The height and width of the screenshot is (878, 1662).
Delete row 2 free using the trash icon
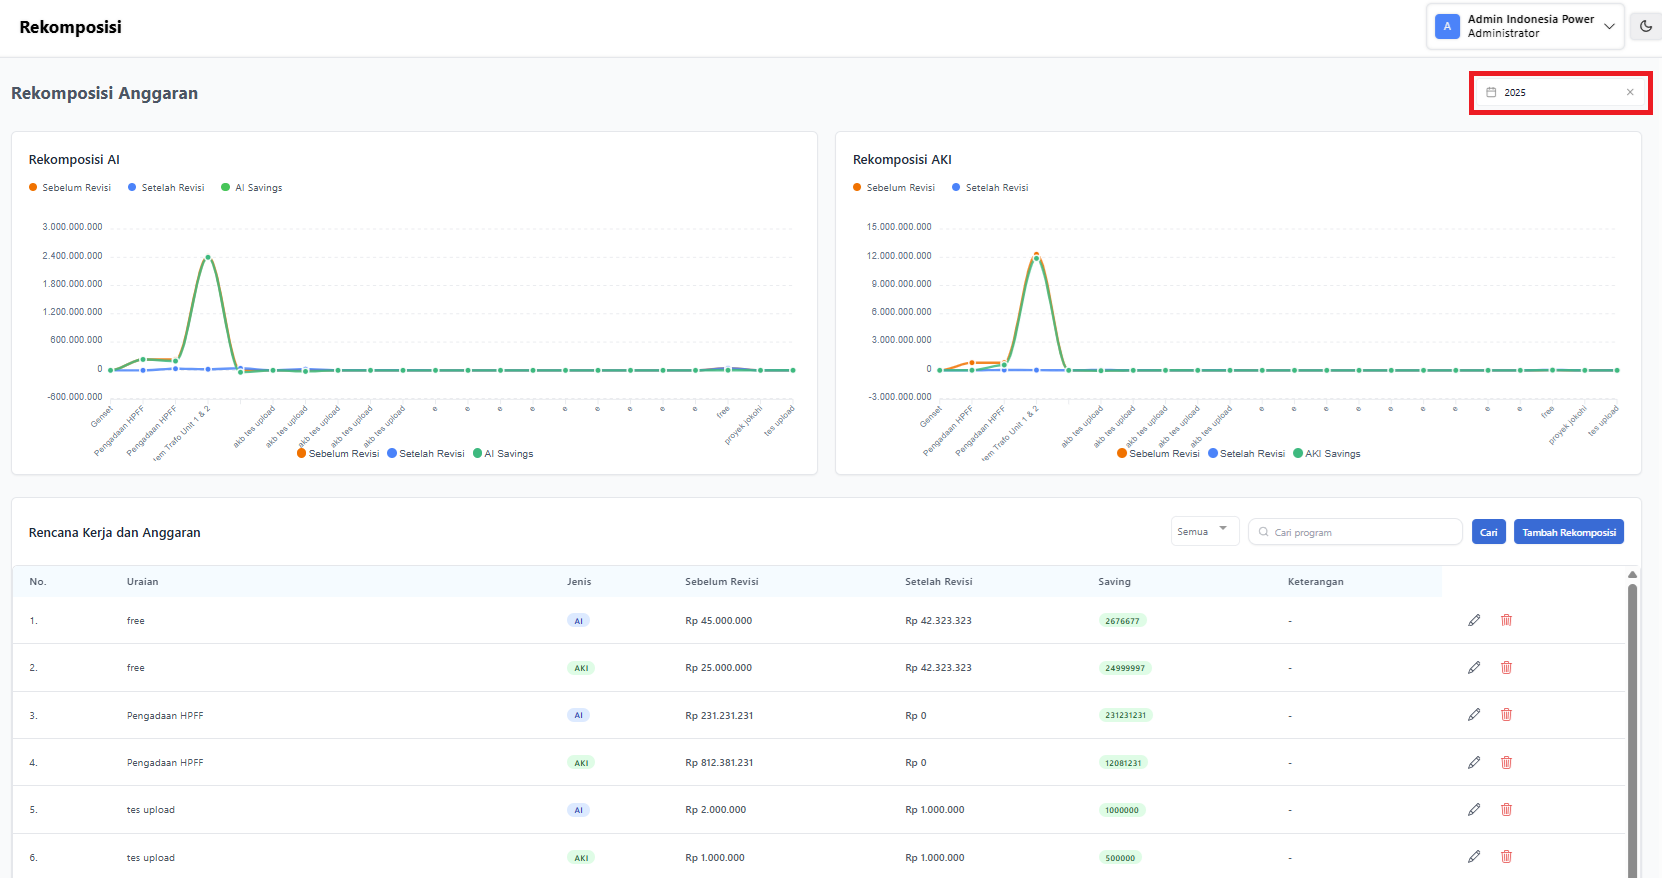[x=1506, y=667]
